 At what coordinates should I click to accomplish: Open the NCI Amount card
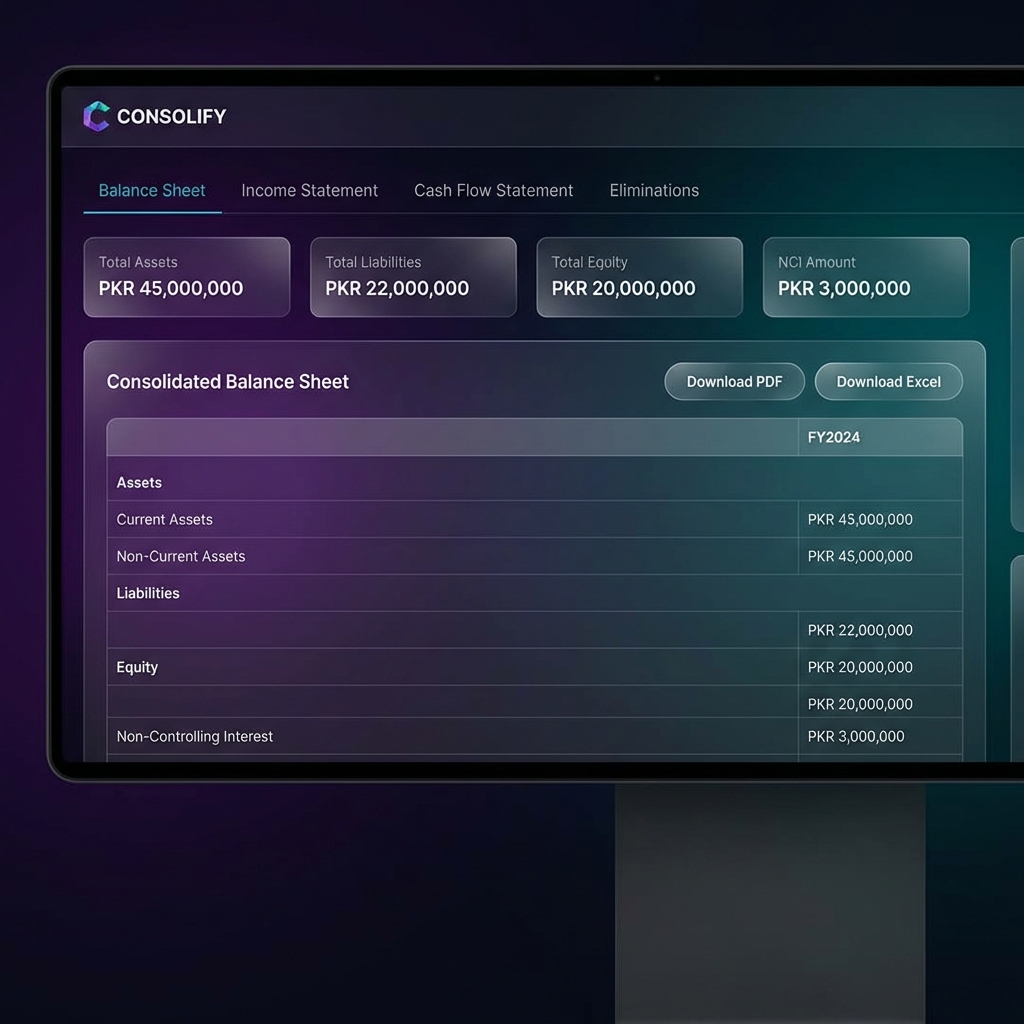[865, 277]
